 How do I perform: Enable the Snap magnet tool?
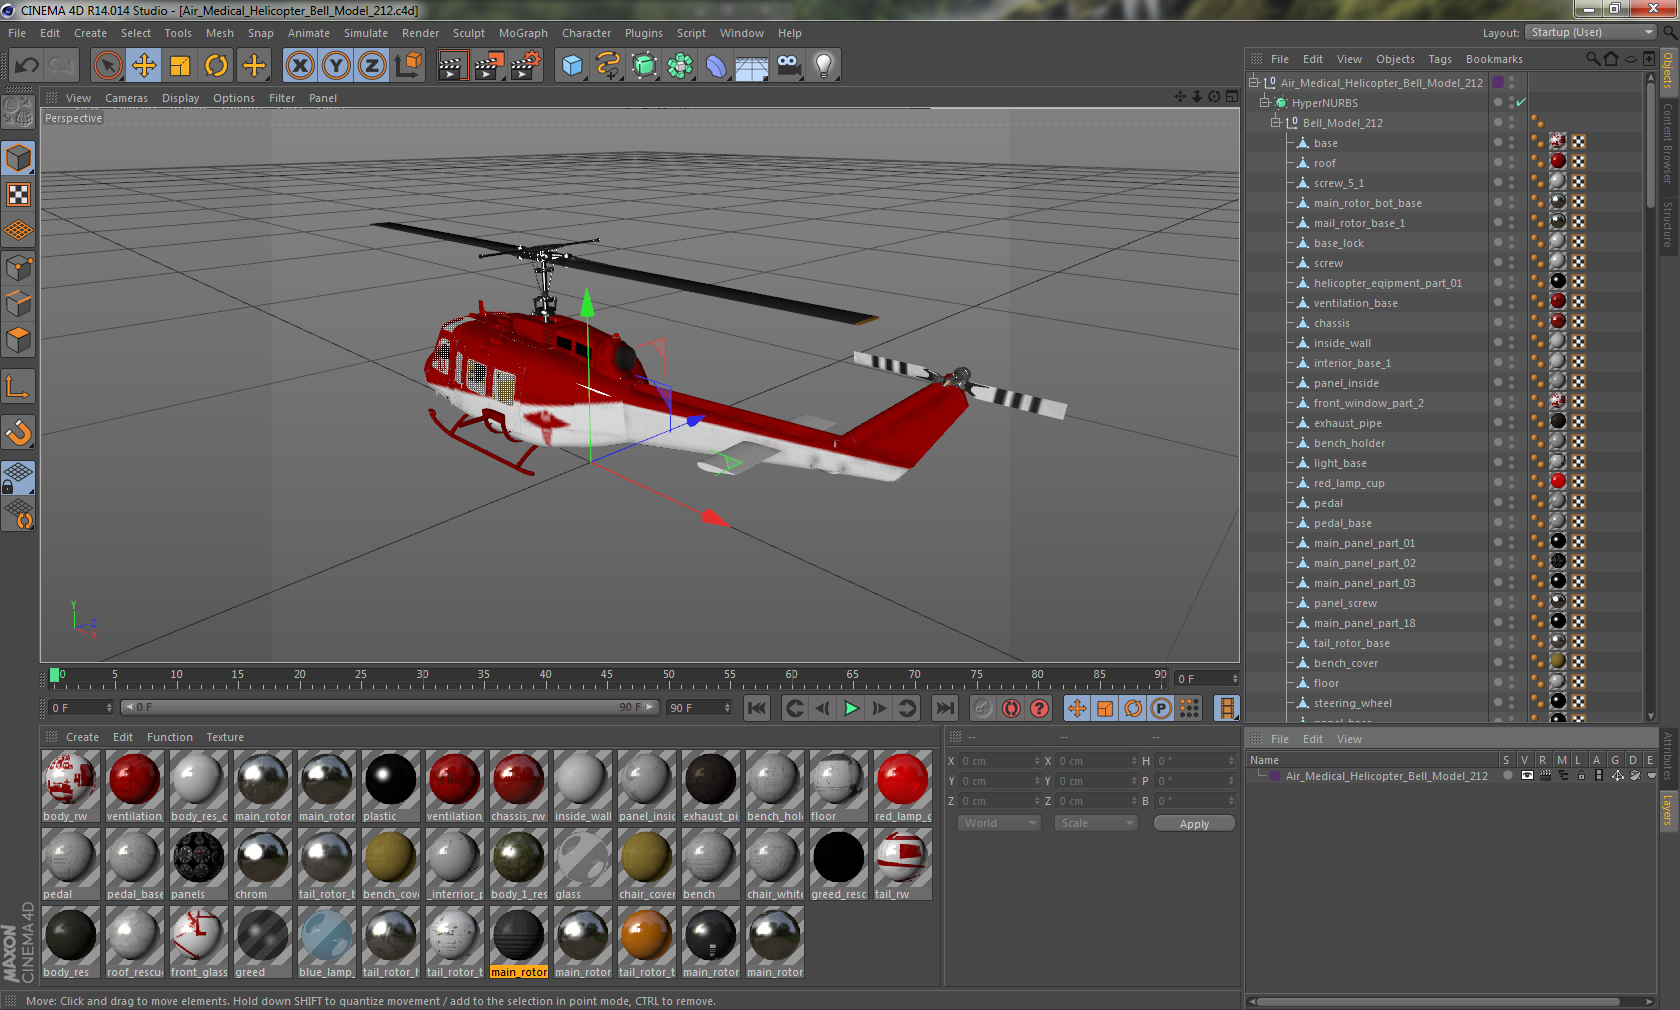coord(18,432)
